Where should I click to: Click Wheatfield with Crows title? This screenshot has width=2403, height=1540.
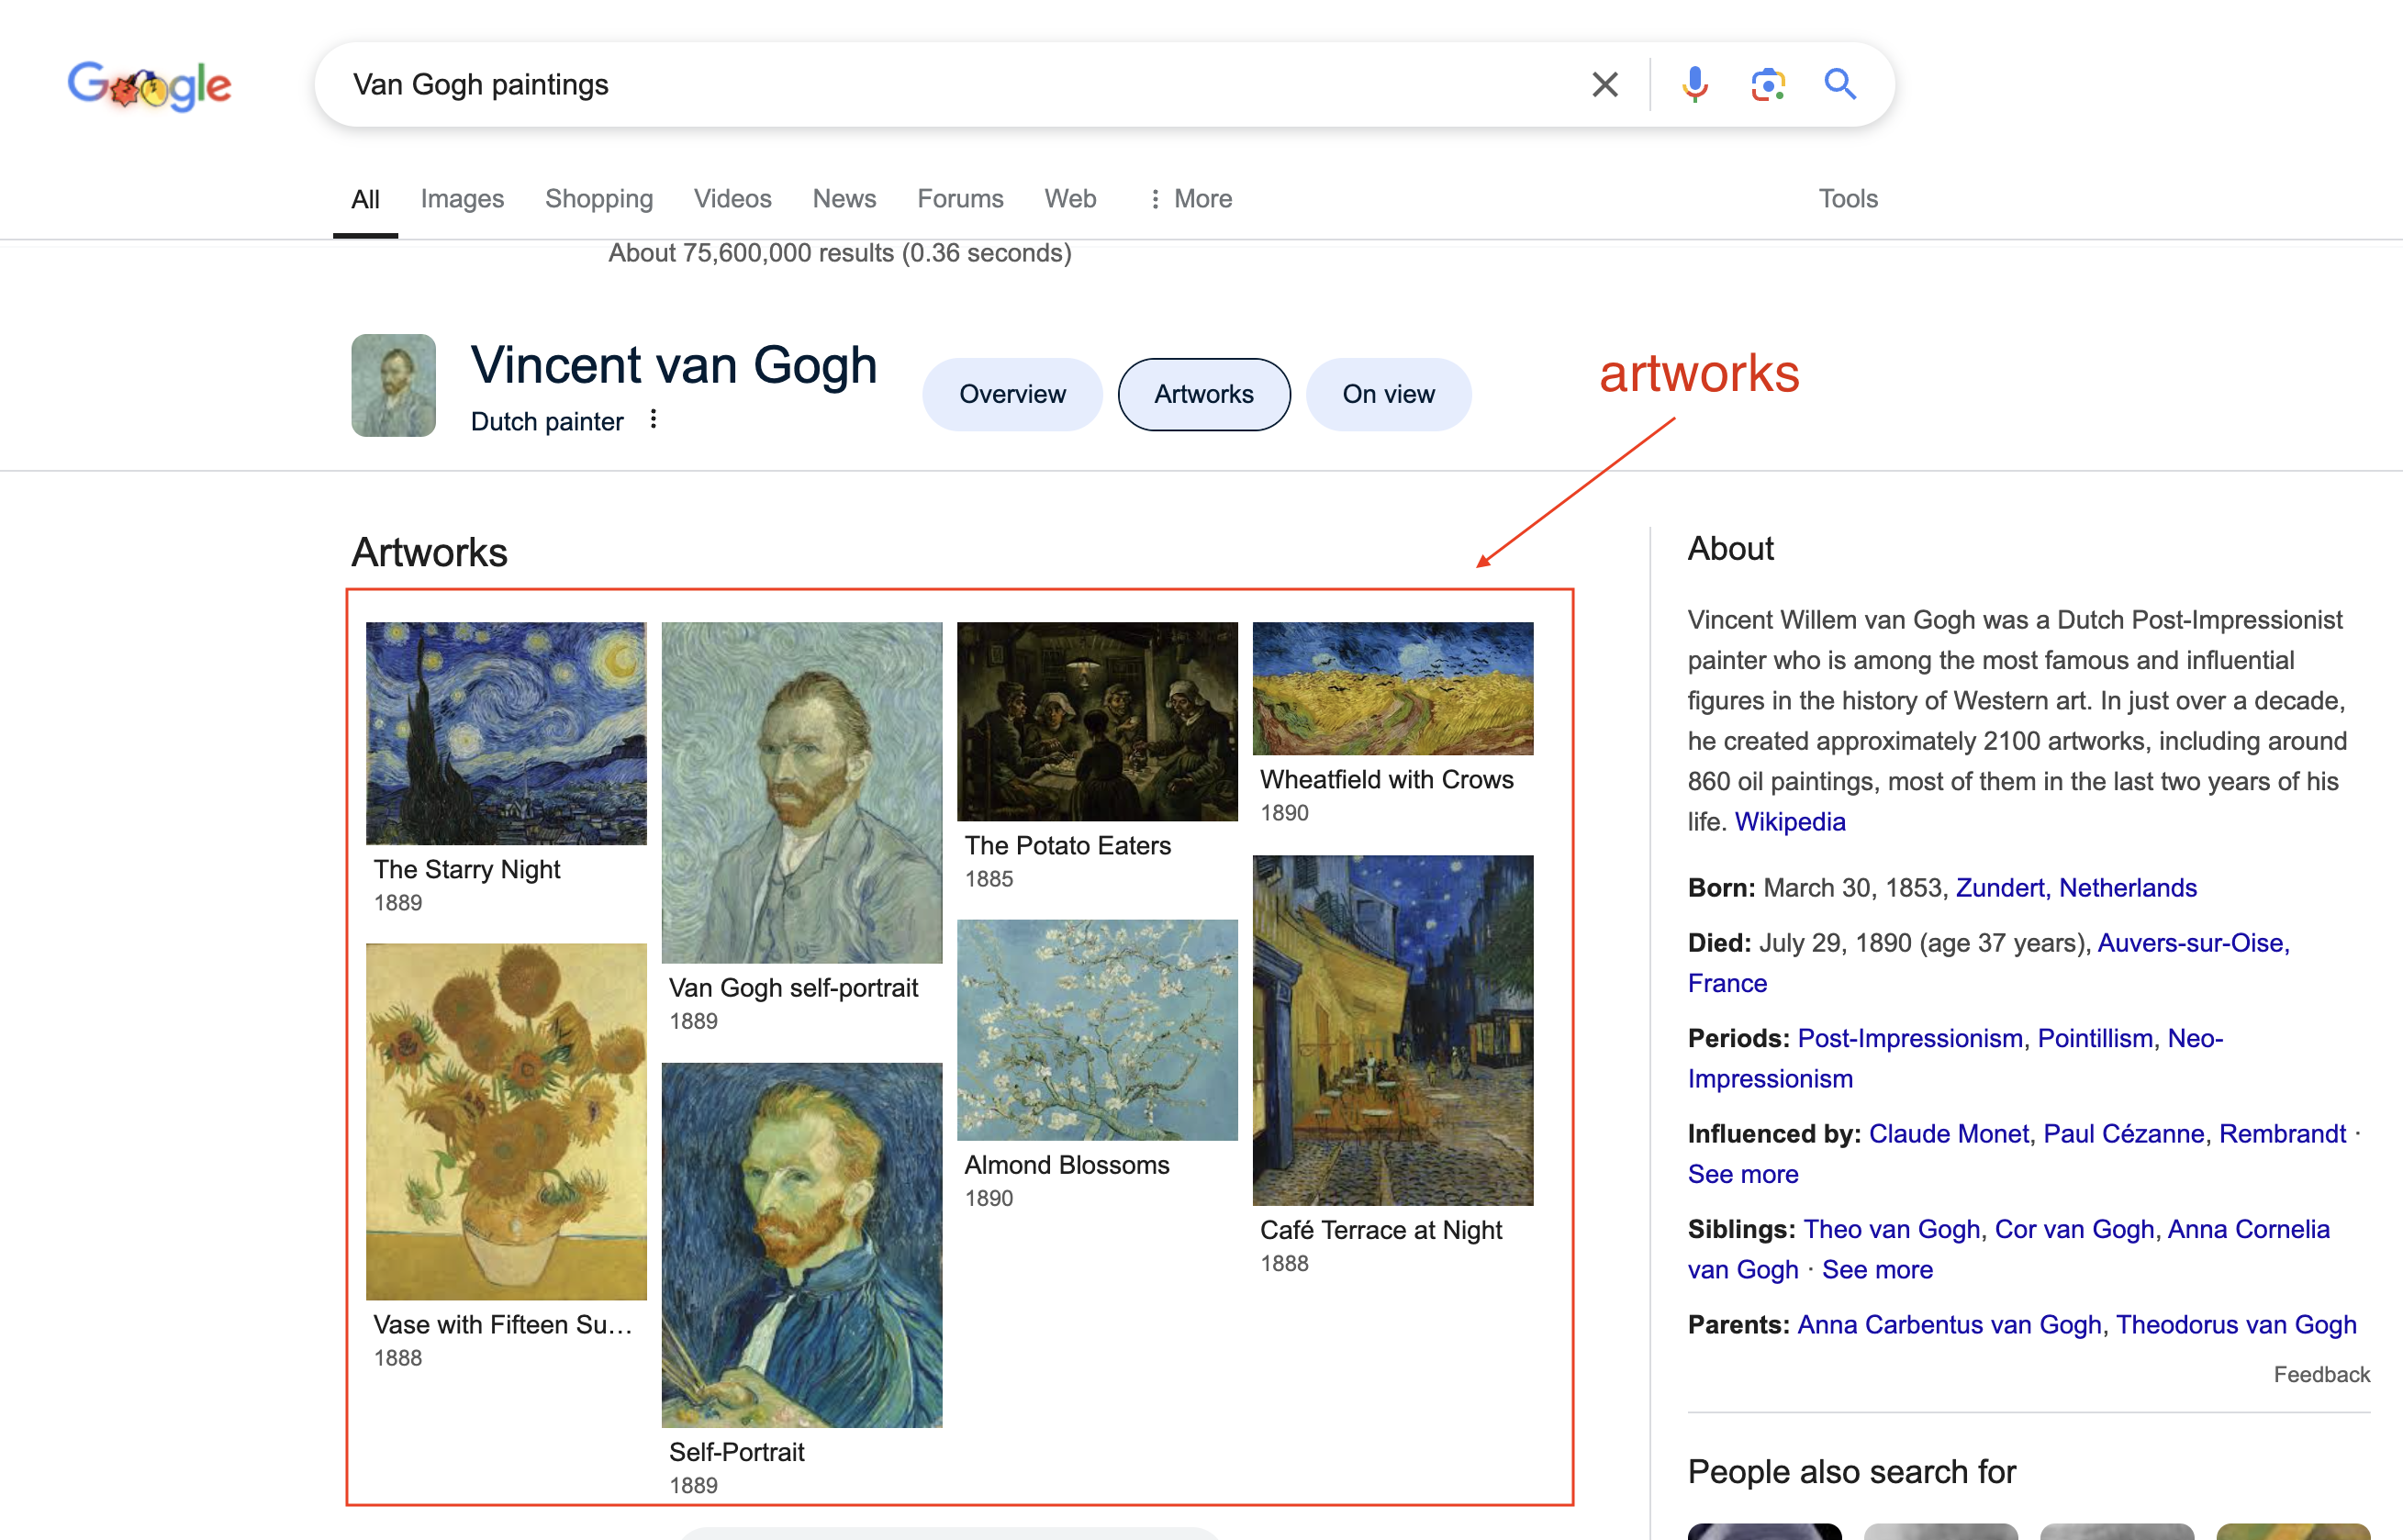click(x=1386, y=779)
